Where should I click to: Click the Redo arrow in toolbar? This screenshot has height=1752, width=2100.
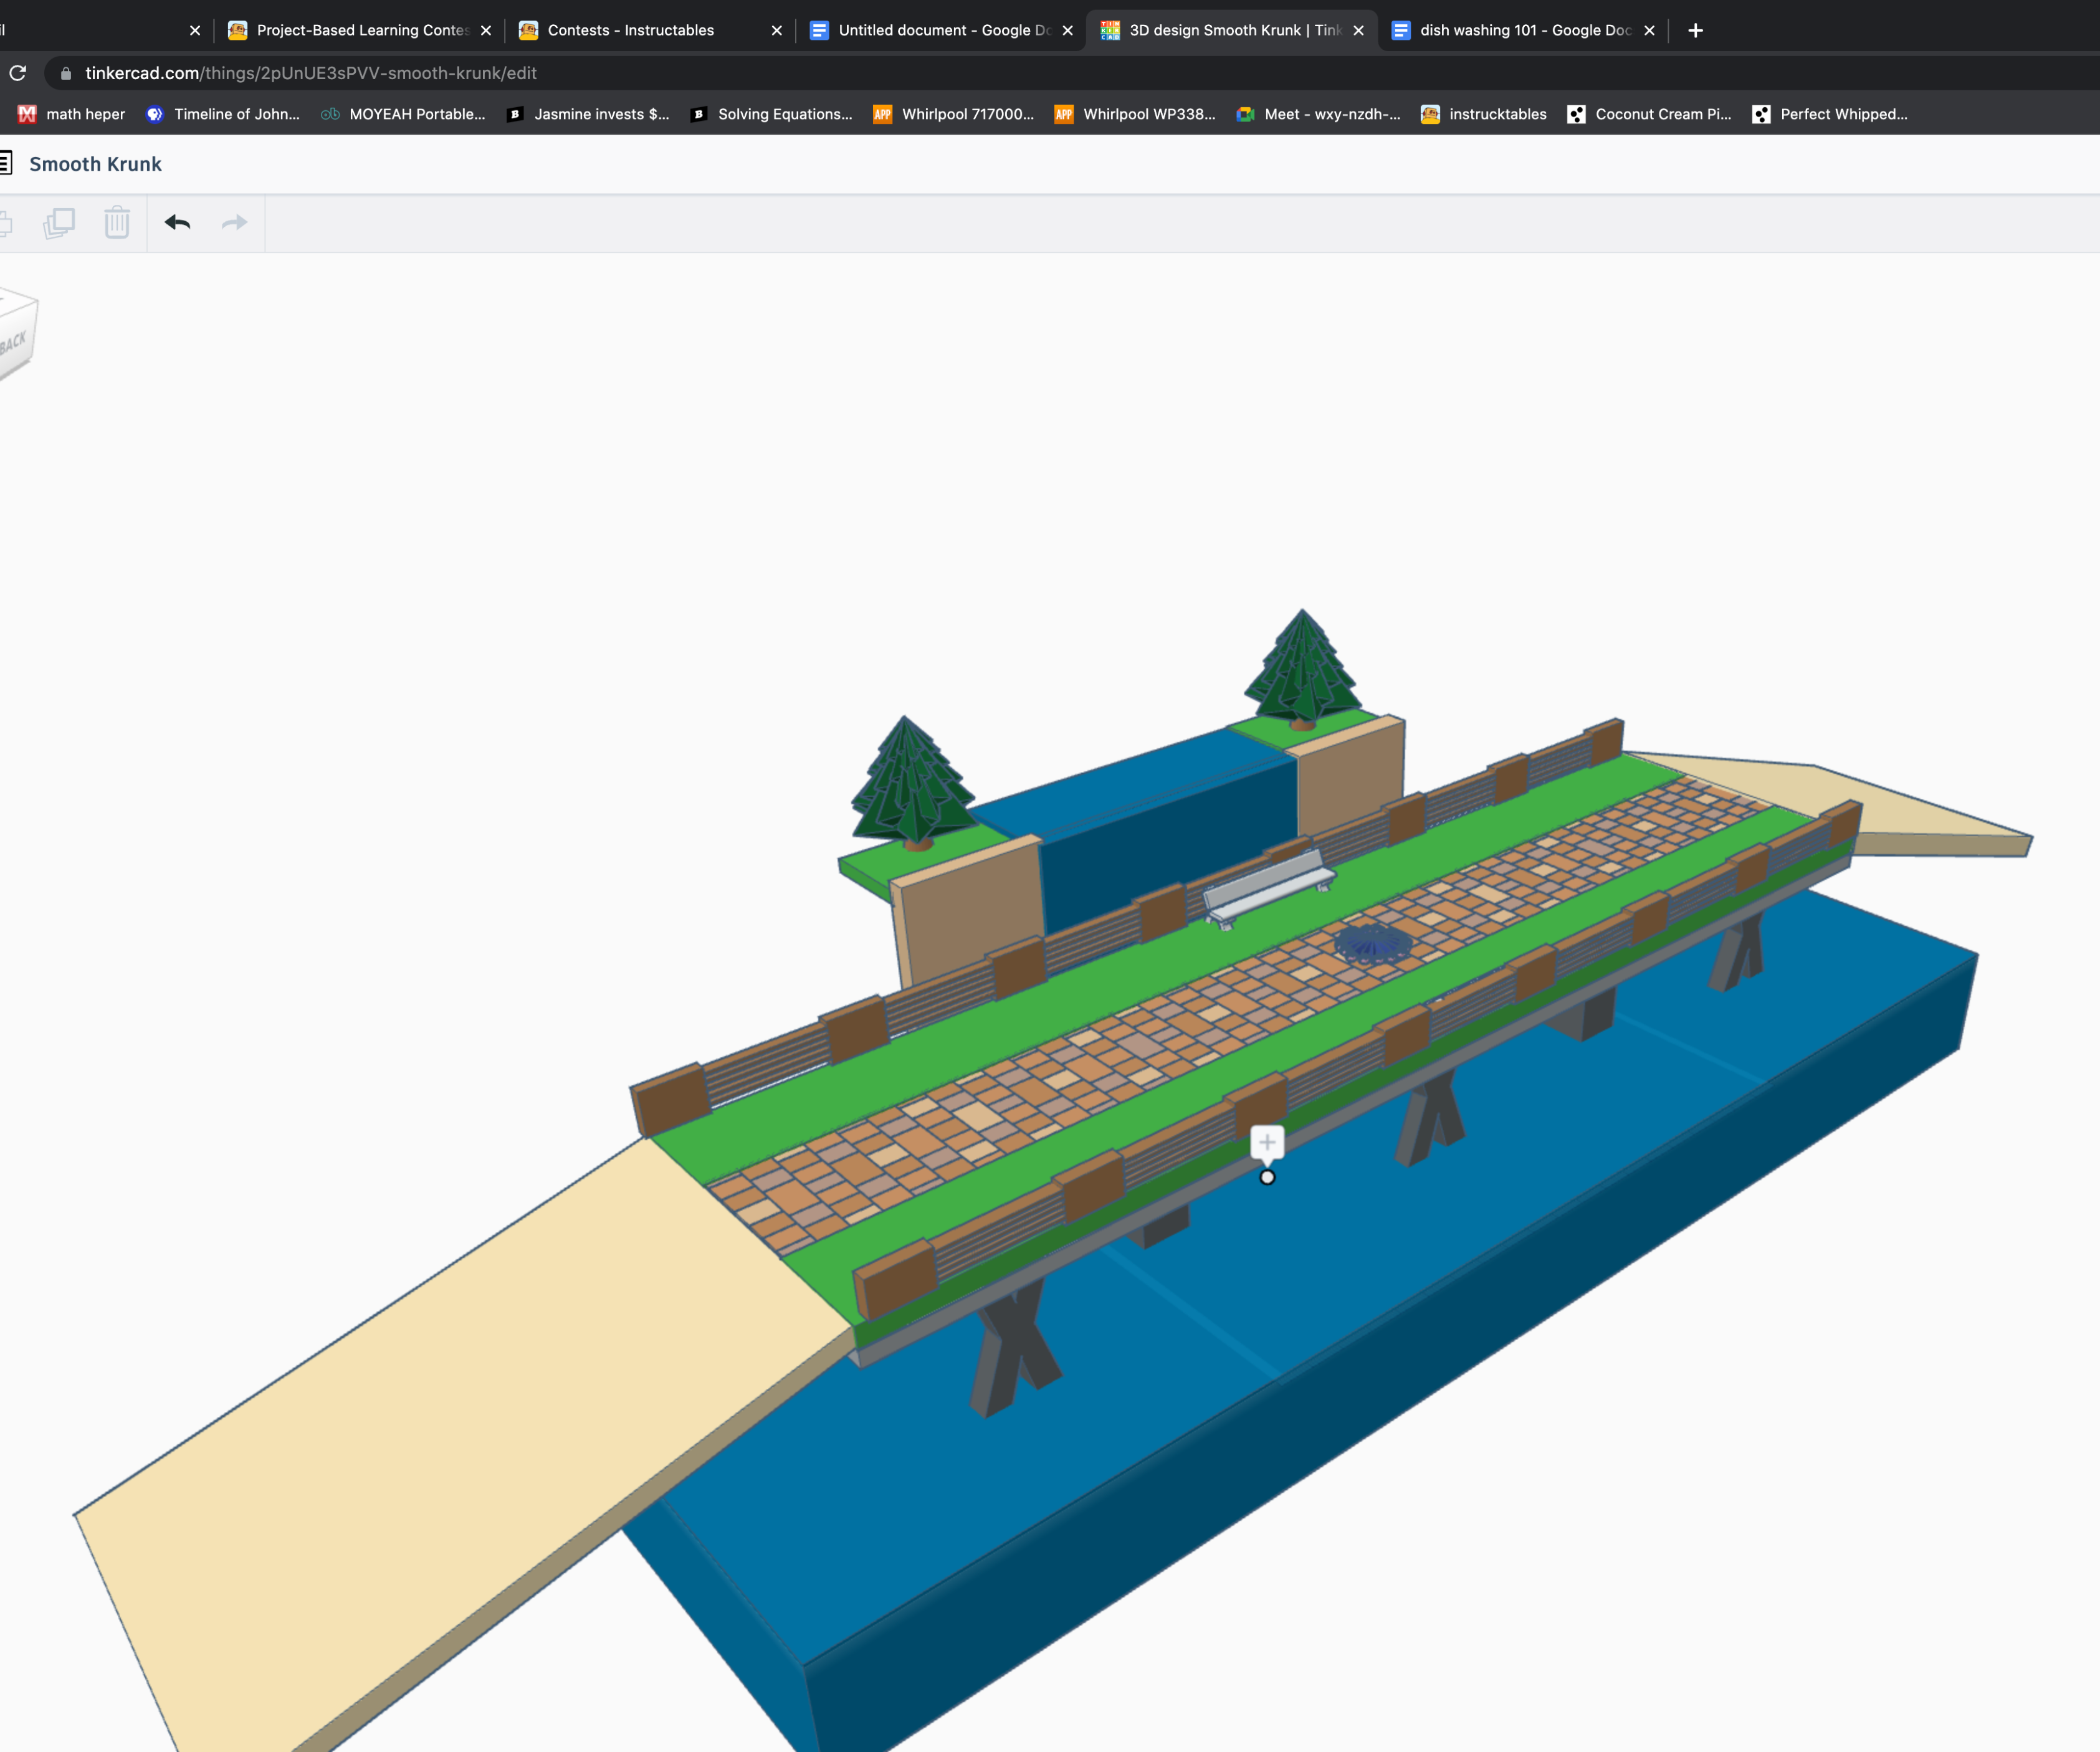234,222
